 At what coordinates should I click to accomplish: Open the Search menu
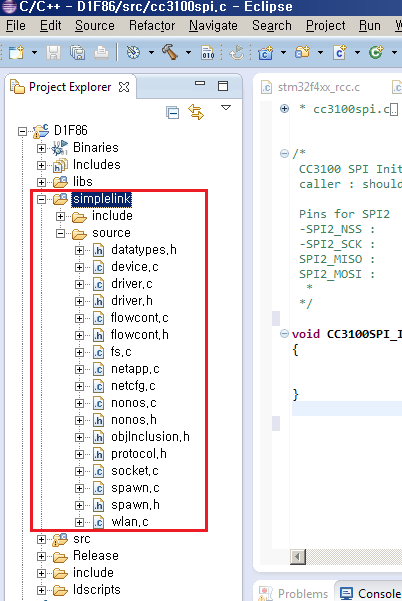pyautogui.click(x=272, y=26)
